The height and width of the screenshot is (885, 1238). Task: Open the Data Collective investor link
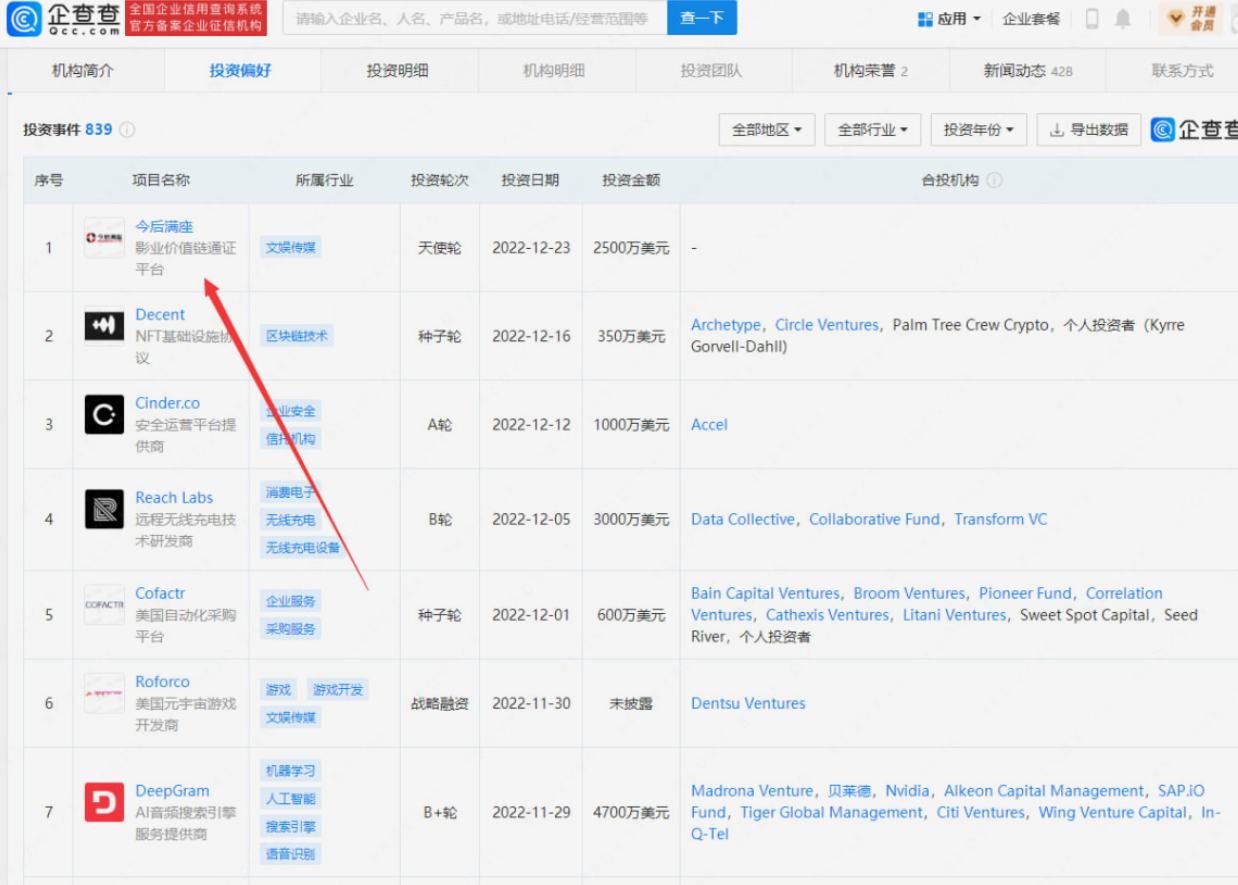(x=743, y=520)
